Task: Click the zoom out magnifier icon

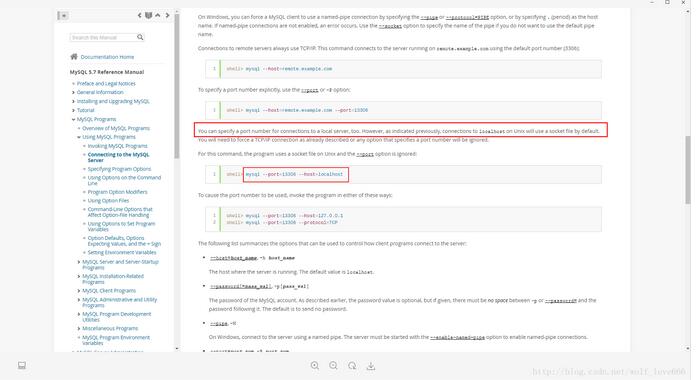Action: [333, 365]
